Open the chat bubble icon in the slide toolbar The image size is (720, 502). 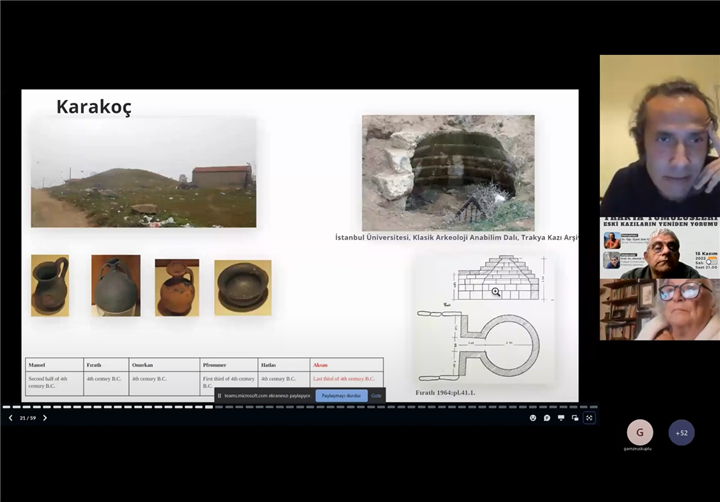tap(547, 418)
